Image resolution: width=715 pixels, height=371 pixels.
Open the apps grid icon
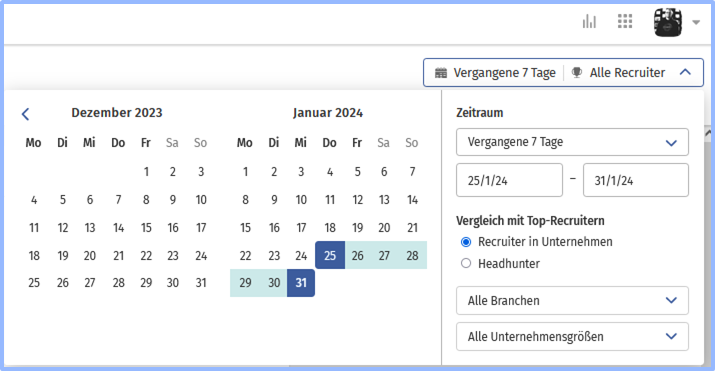pos(625,21)
